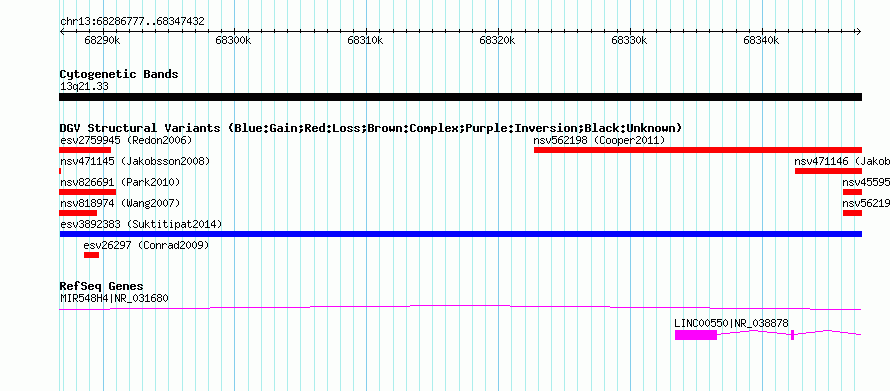Select the cut-off nsv45595 variant label

point(866,182)
